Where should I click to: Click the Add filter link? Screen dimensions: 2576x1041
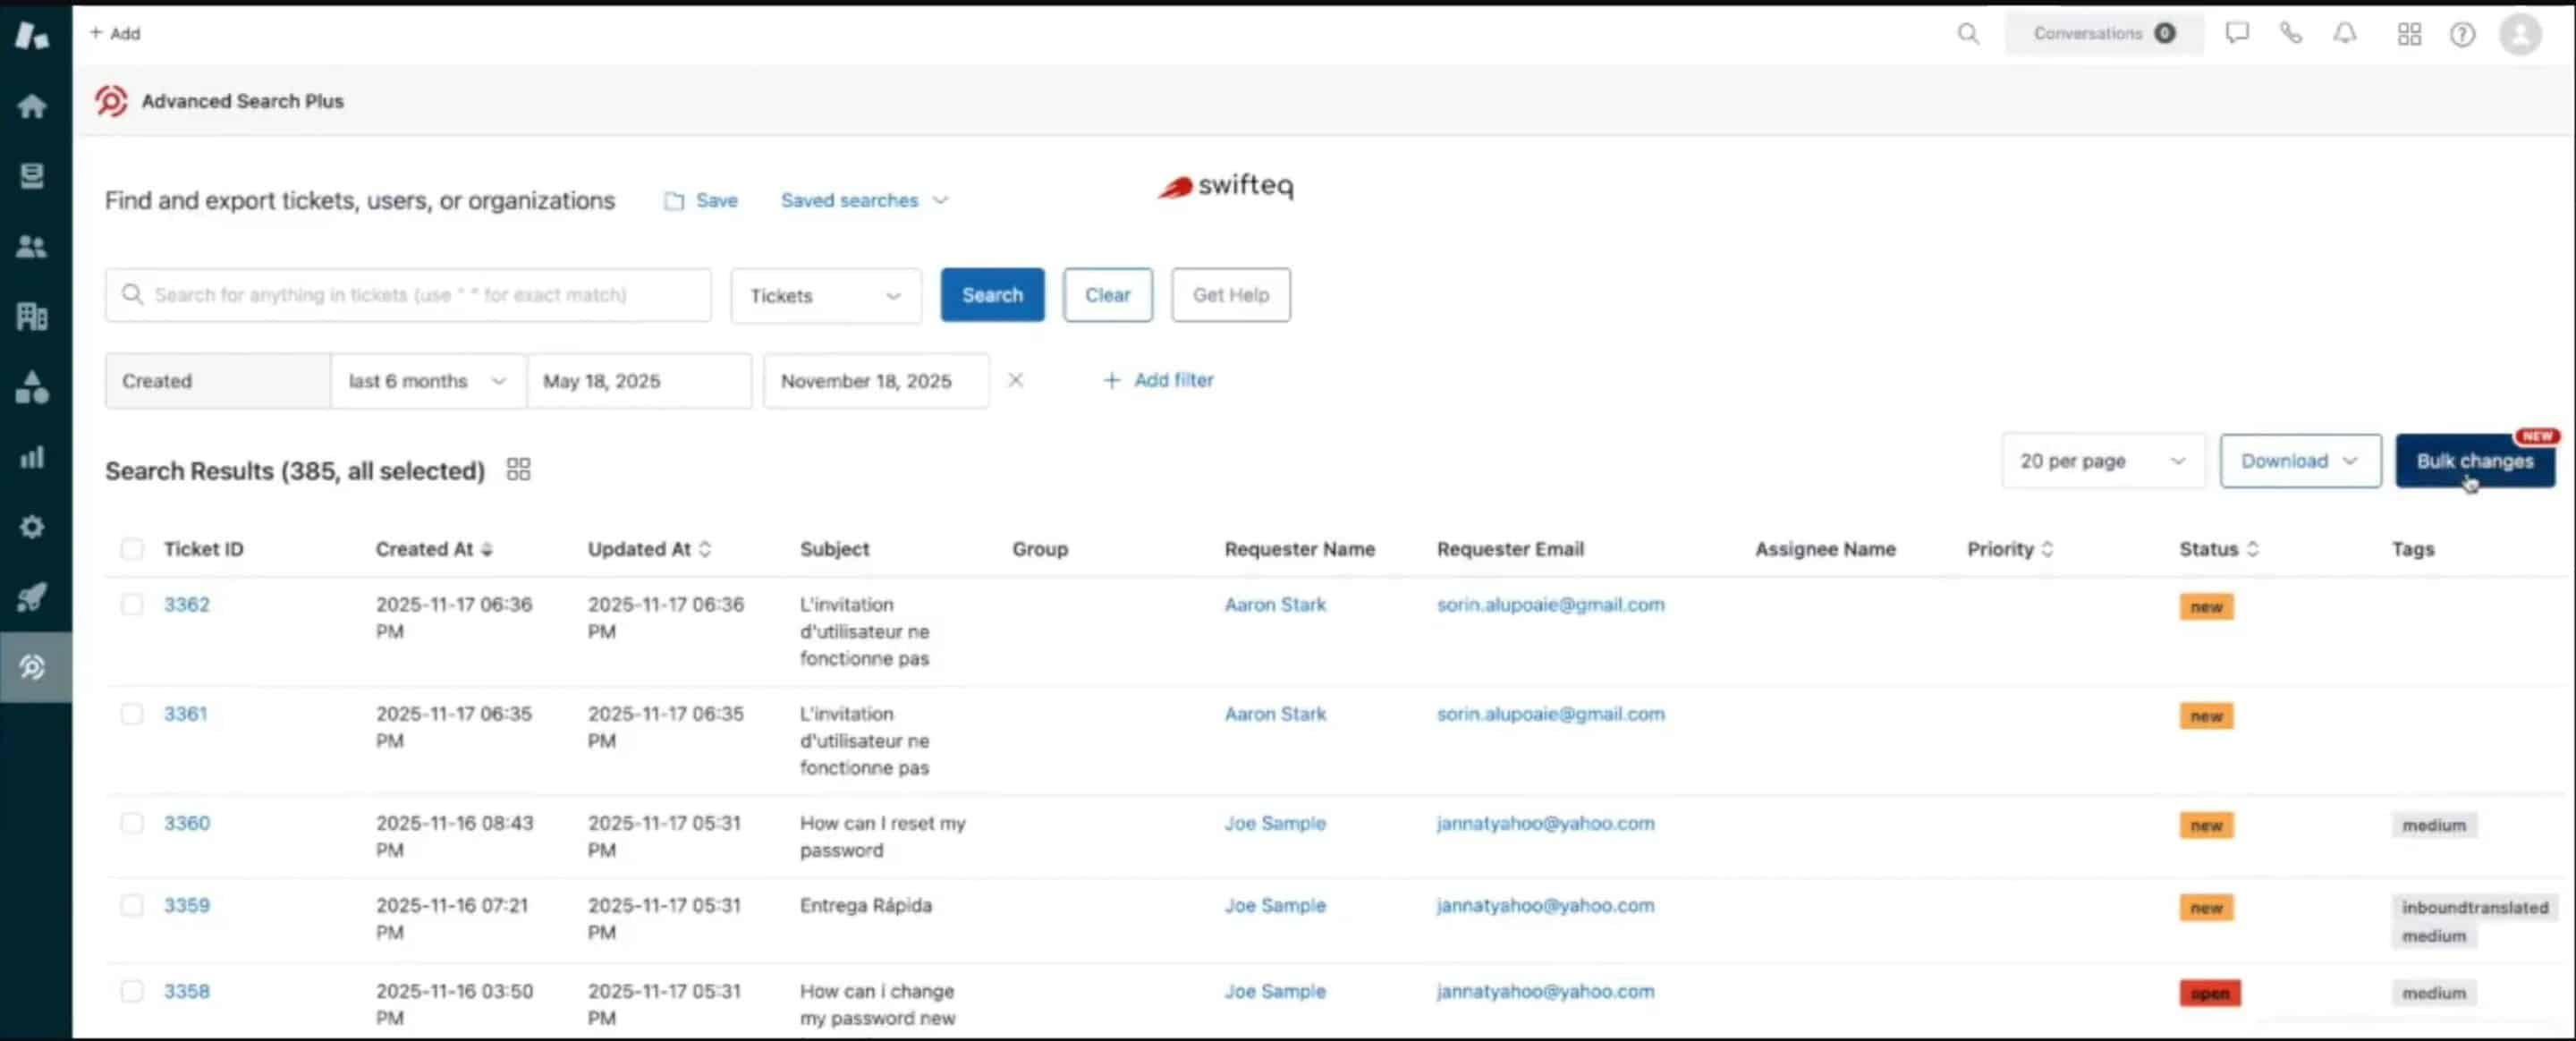[x=1158, y=381]
